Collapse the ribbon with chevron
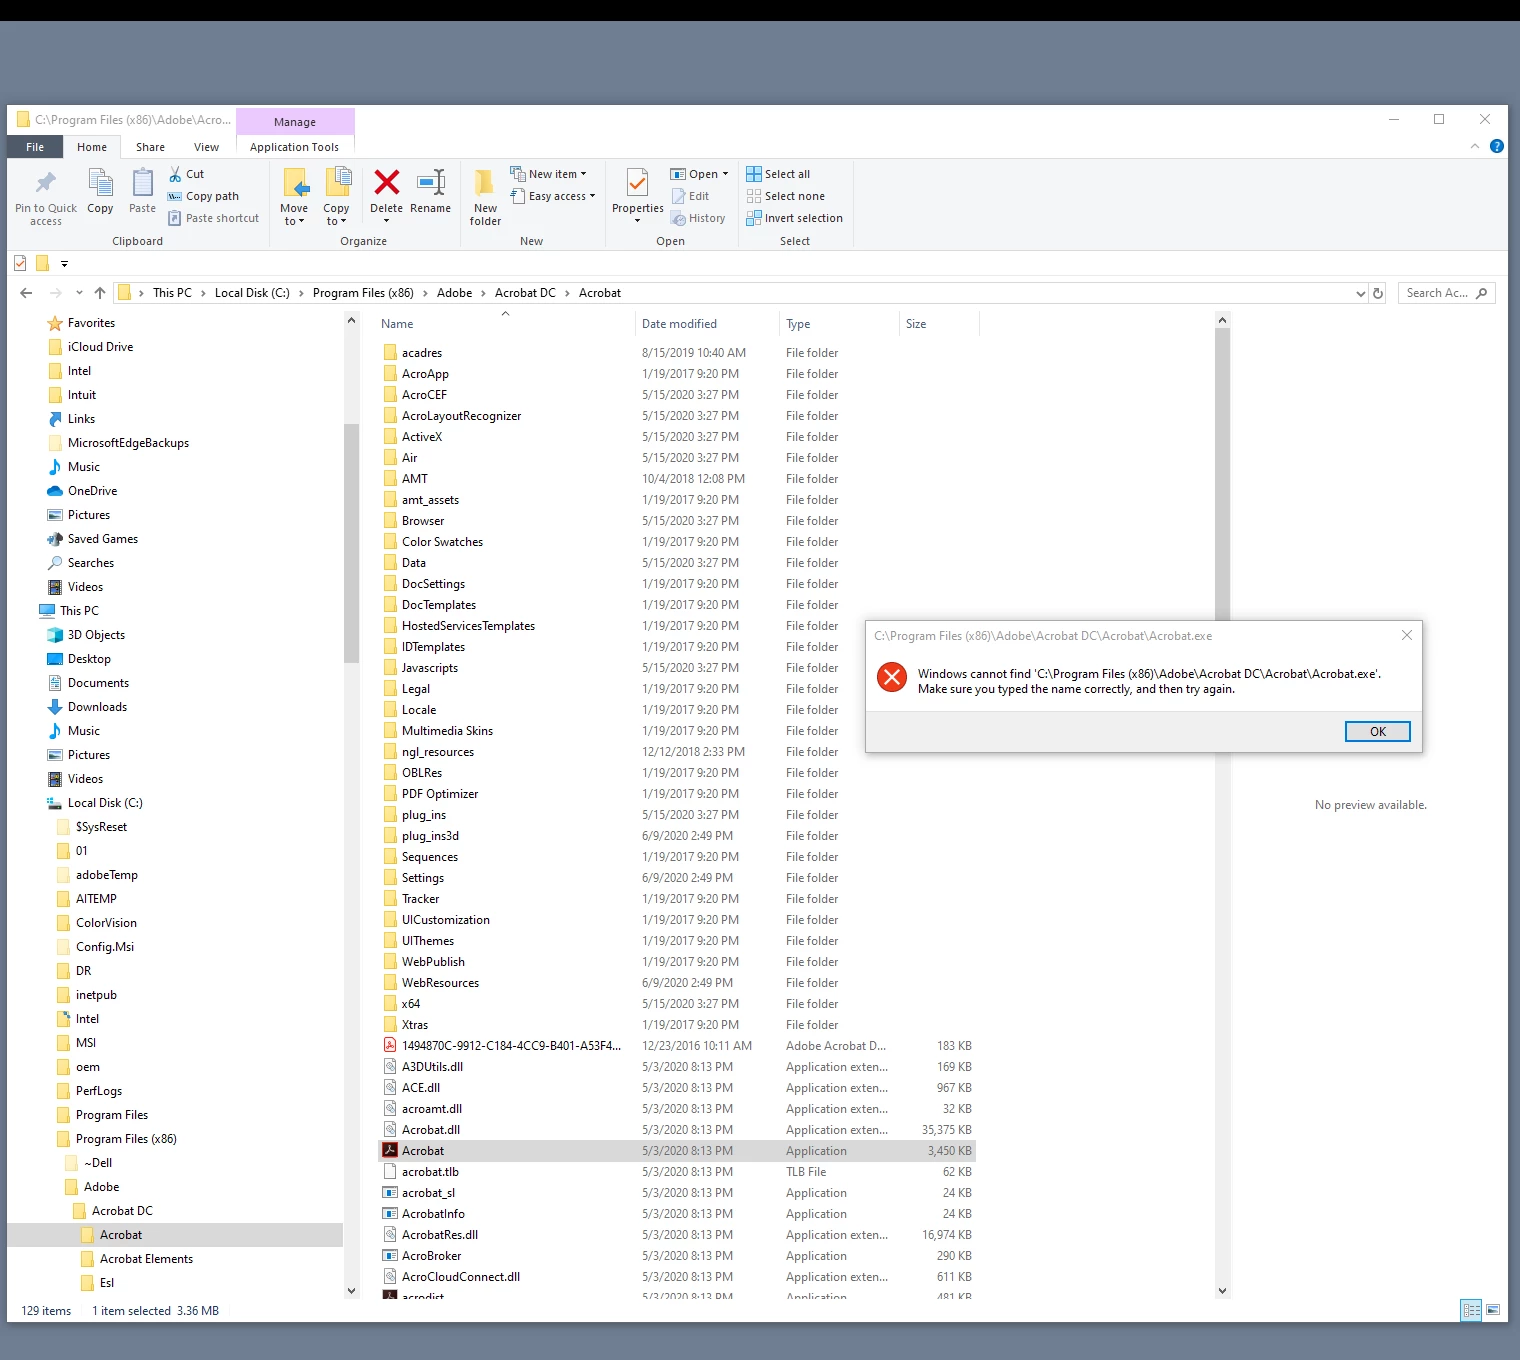Screen dimensions: 1520x1360 pyautogui.click(x=1475, y=146)
